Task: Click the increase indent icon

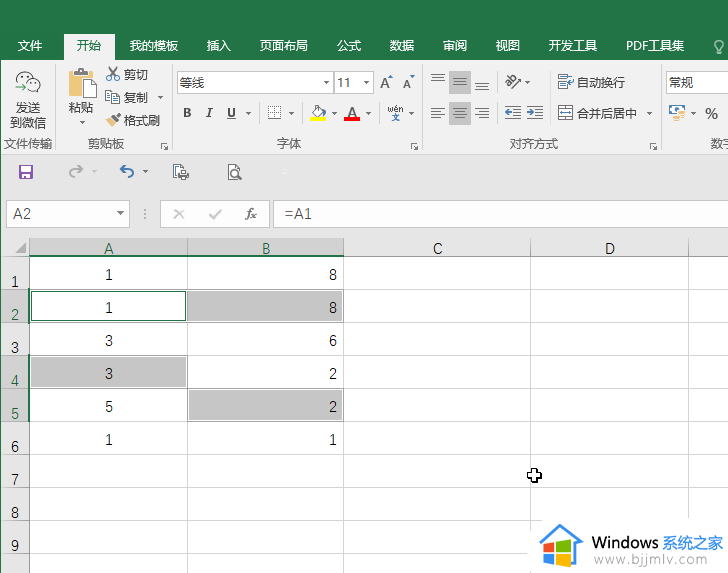Action: pos(535,113)
